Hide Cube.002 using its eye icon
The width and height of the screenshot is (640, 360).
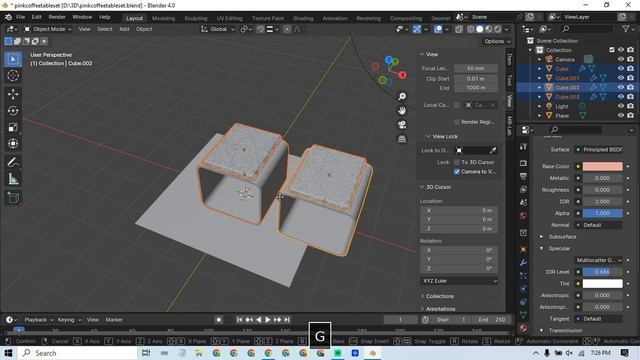621,87
